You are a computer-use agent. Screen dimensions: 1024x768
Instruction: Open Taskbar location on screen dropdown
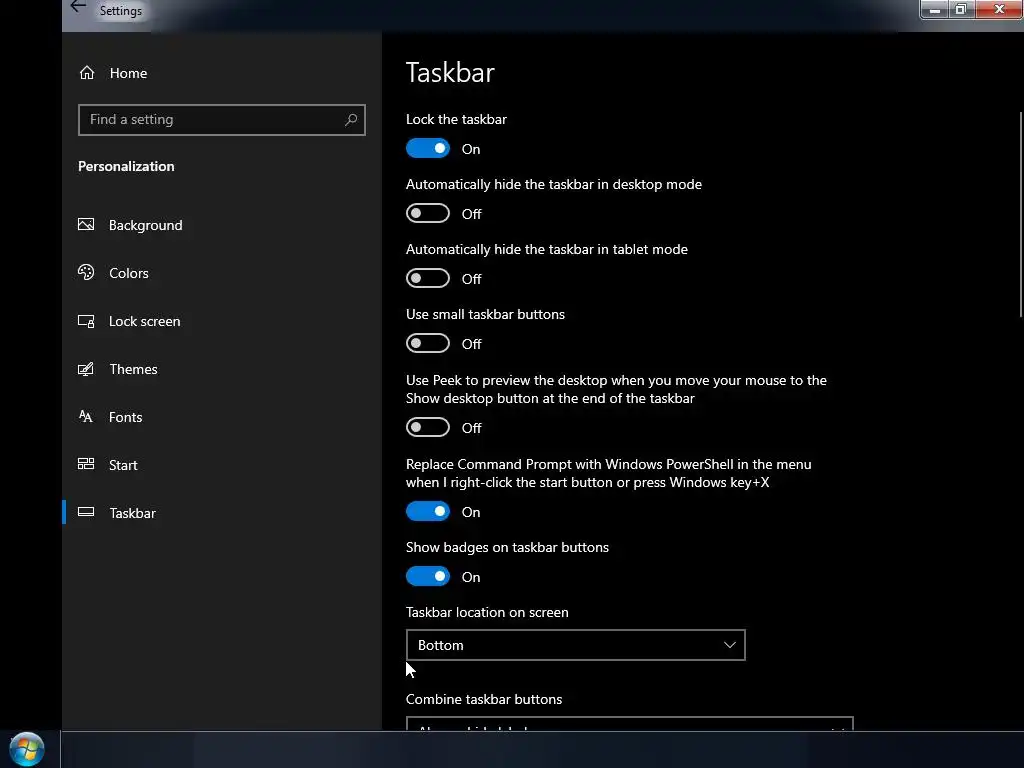pos(575,645)
